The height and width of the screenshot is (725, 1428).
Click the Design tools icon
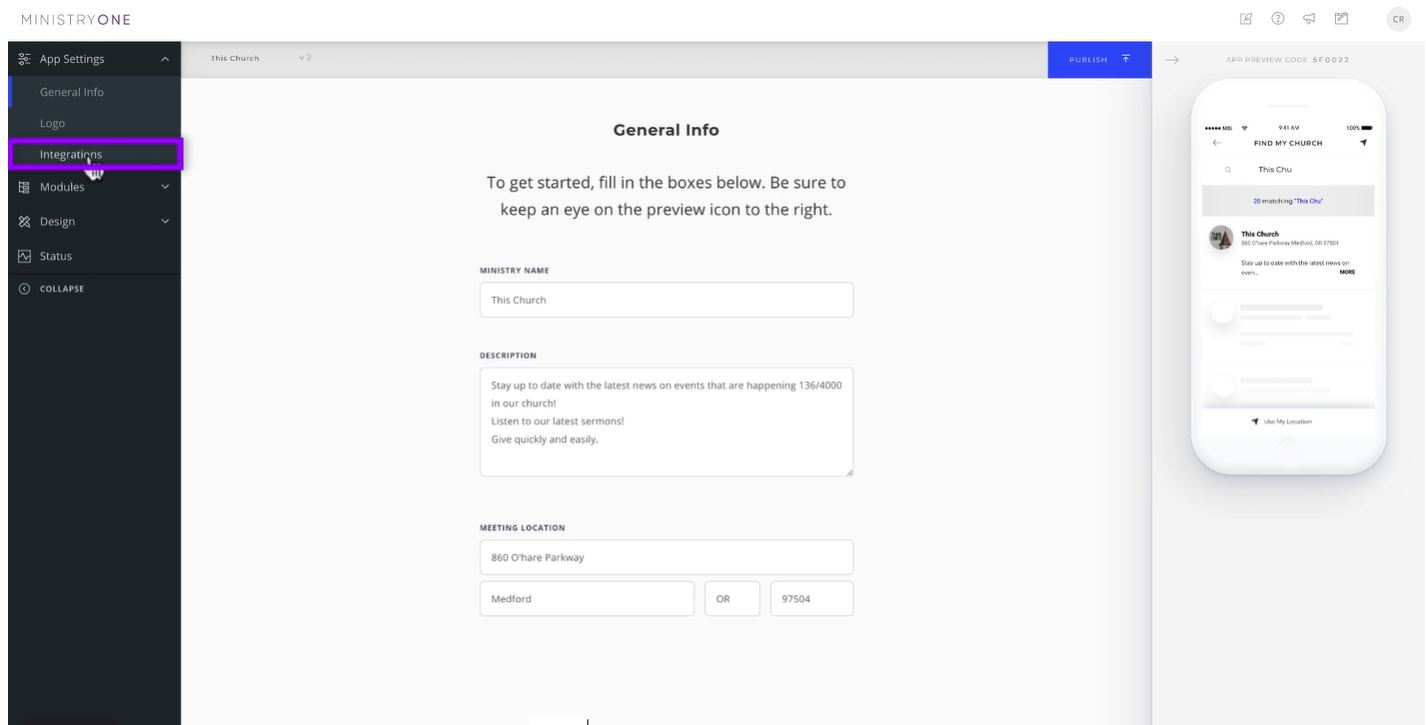[x=24, y=221]
